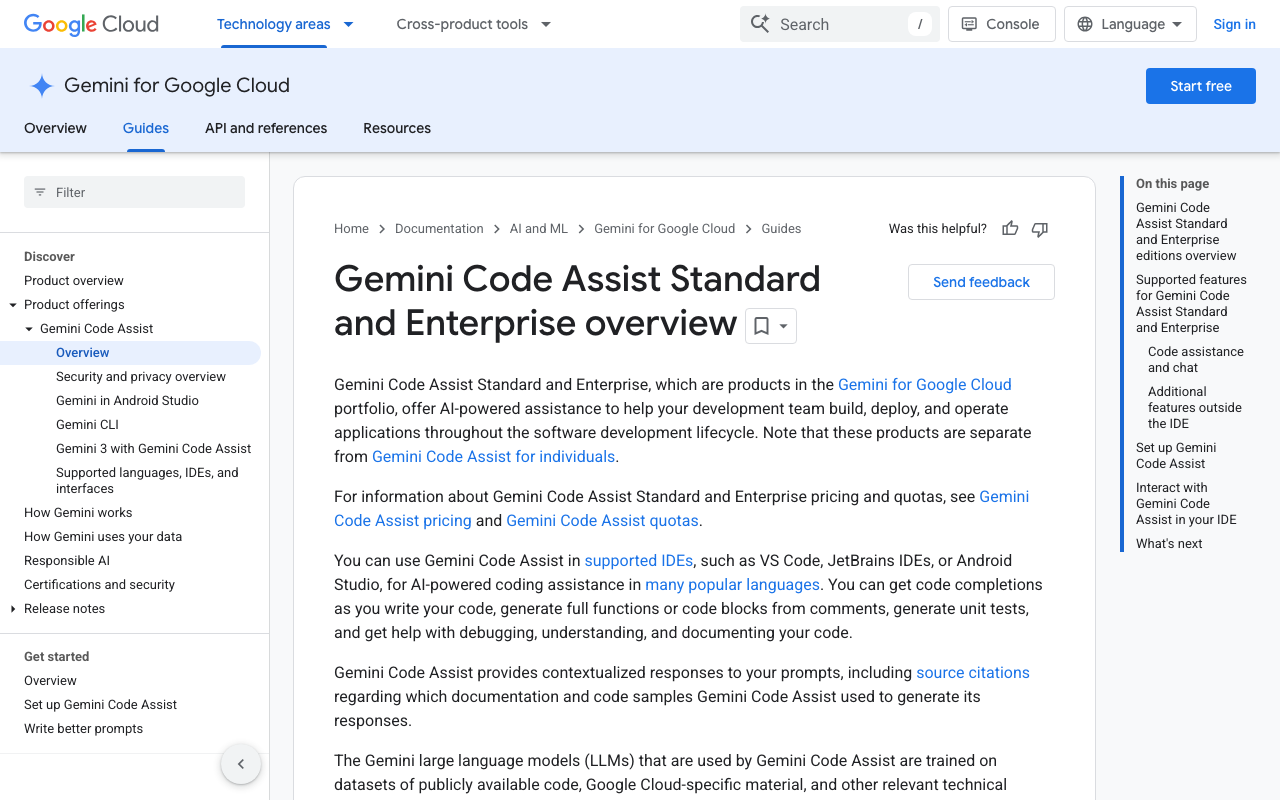1280x800 pixels.
Task: Click the Send feedback button
Action: coord(981,282)
